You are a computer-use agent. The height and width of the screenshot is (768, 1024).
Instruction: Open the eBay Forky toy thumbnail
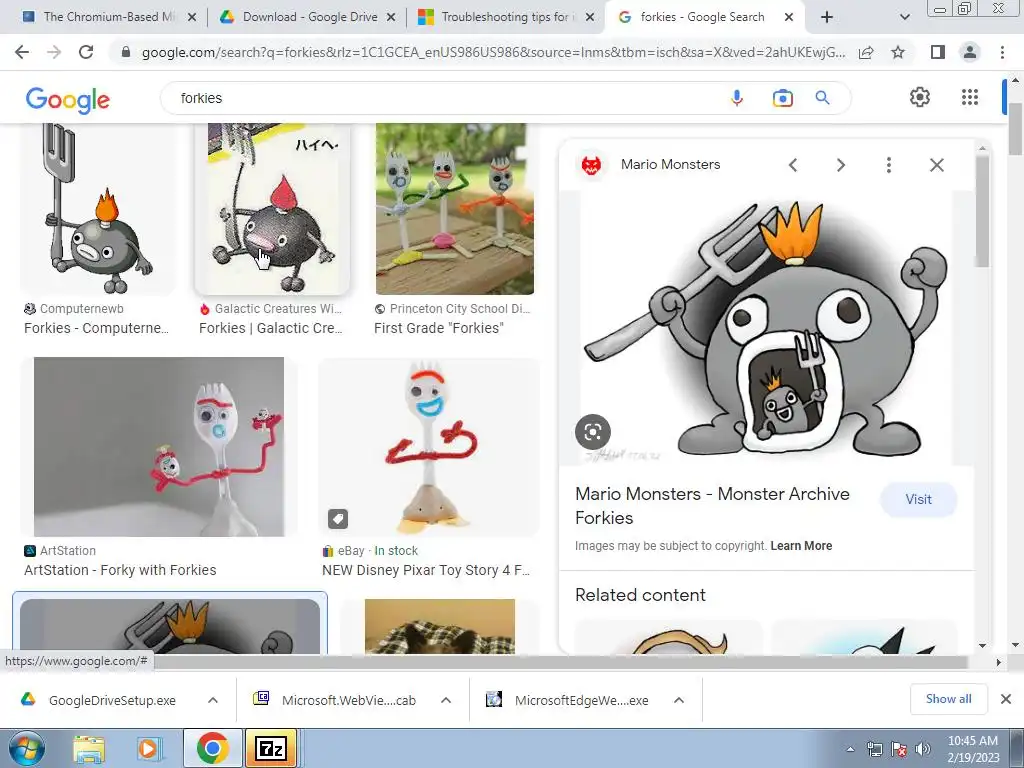428,447
